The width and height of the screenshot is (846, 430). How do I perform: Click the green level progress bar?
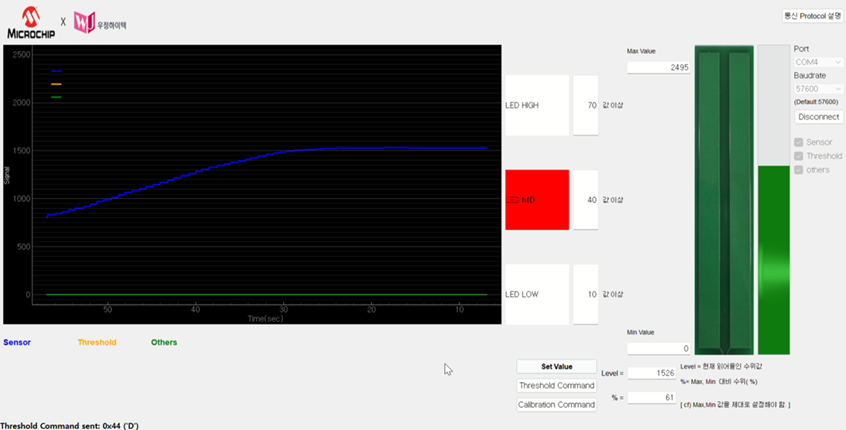(x=773, y=258)
